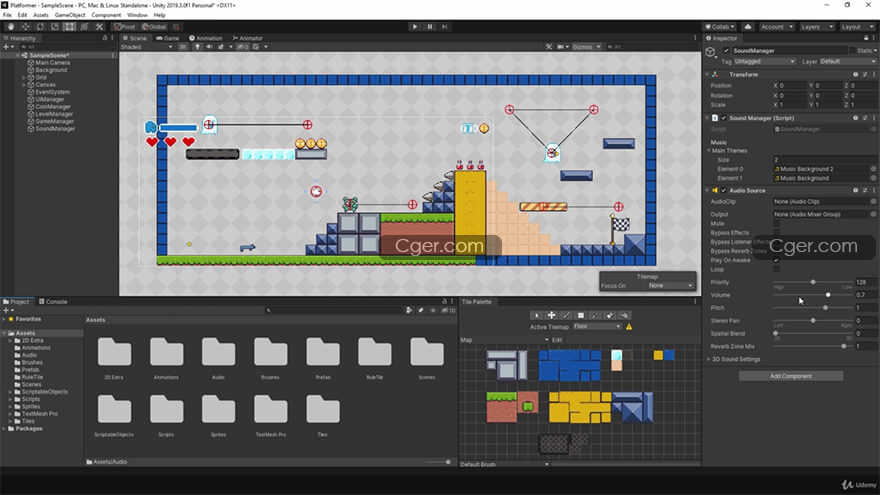Viewport: 880px width, 495px height.
Task: Select the Tile Palette flood fill tool
Action: (625, 315)
